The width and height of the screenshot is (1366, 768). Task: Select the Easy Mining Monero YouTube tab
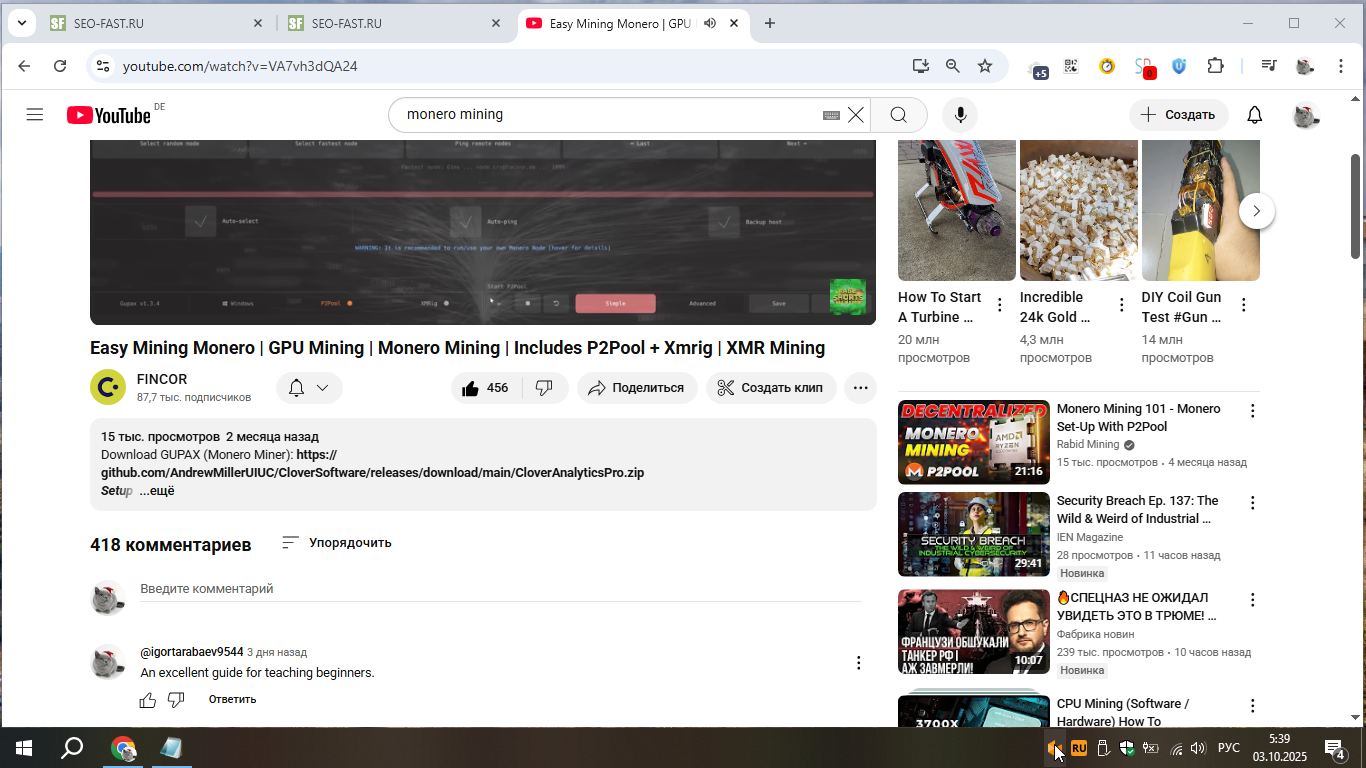(x=632, y=23)
